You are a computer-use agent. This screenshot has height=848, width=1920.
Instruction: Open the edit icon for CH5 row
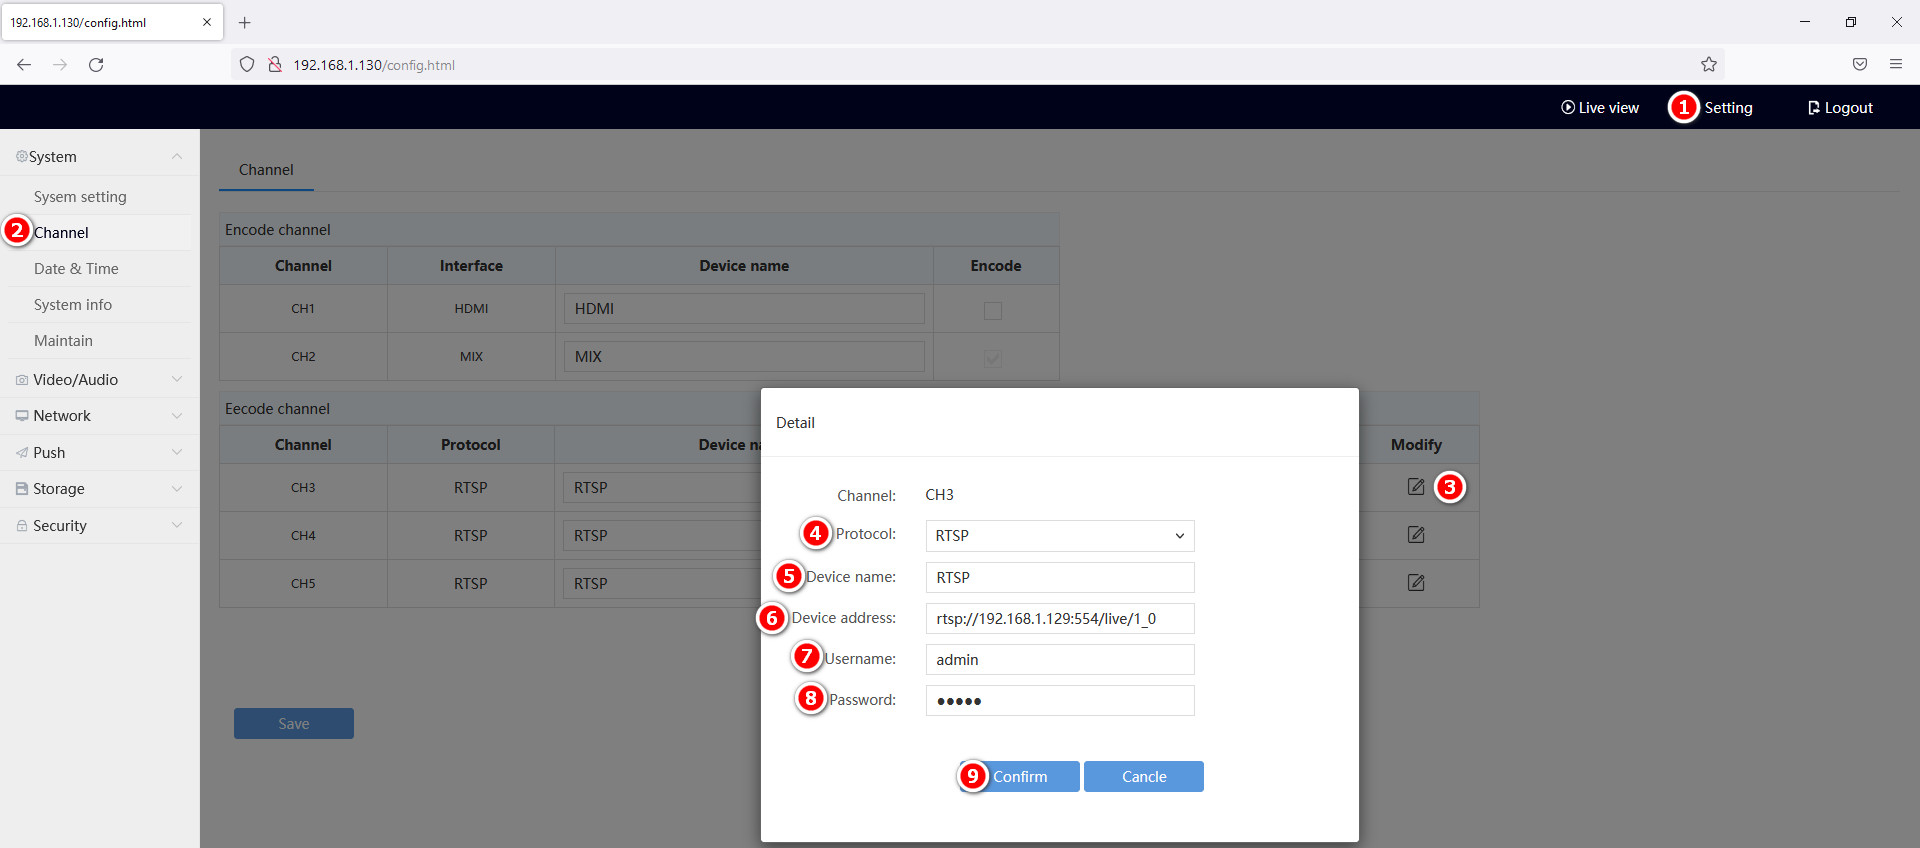pos(1415,583)
